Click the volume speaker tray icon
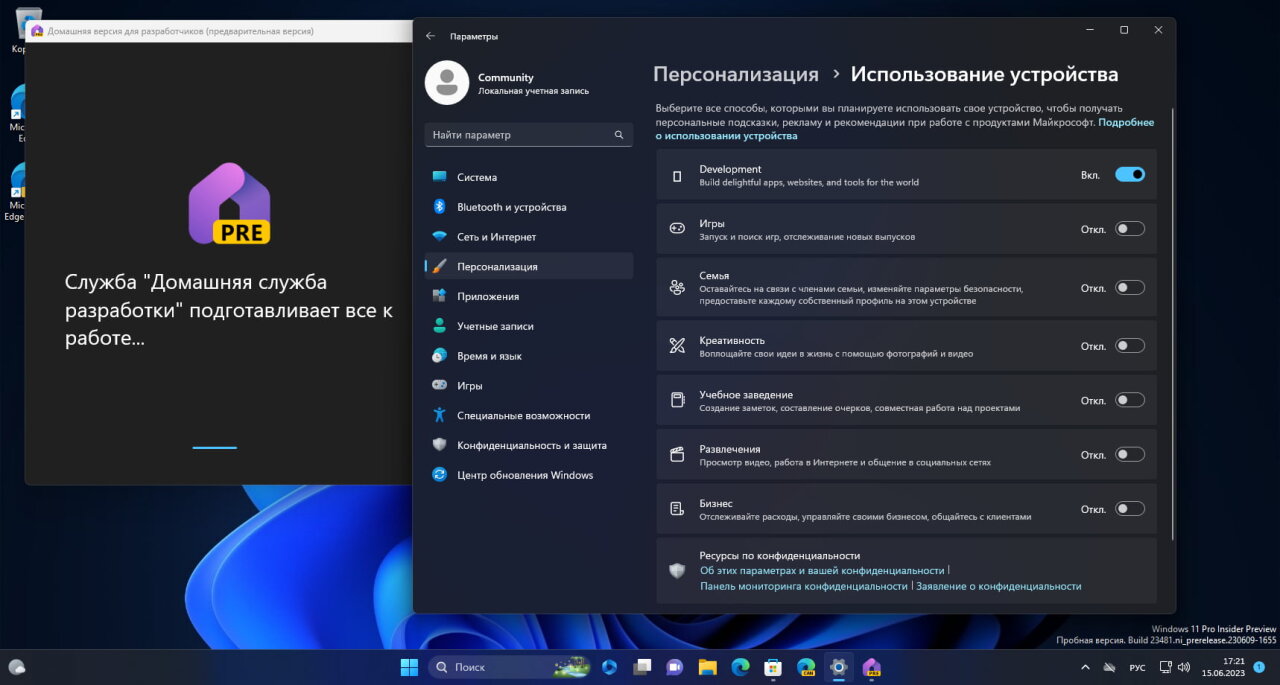This screenshot has width=1280, height=685. click(1183, 667)
